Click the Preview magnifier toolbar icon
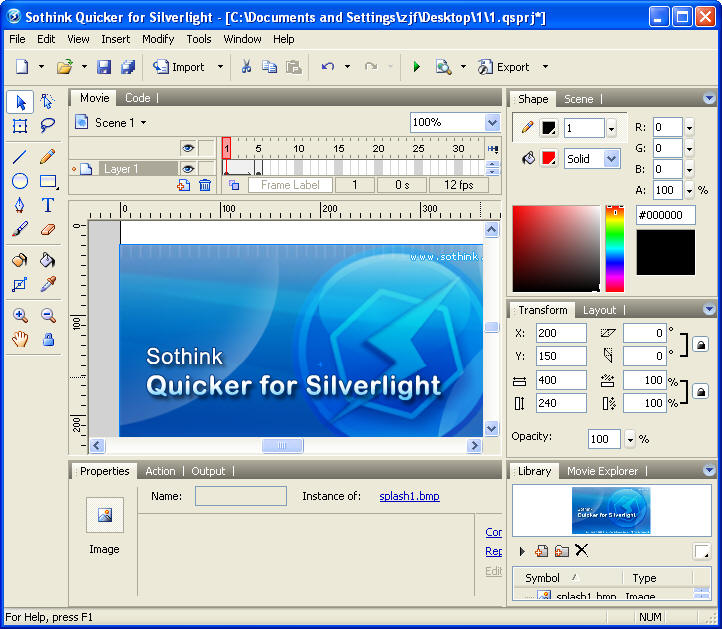The height and width of the screenshot is (629, 722). pyautogui.click(x=443, y=67)
